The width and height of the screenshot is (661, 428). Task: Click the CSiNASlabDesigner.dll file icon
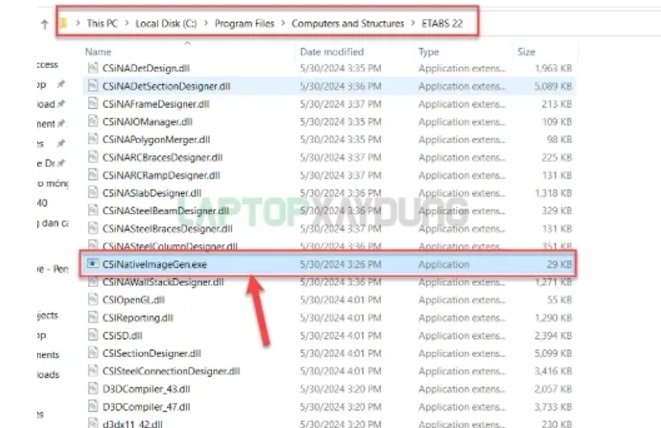(x=93, y=193)
